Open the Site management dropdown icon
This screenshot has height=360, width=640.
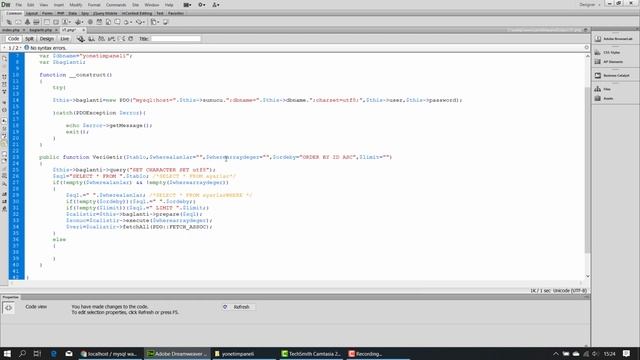click(x=216, y=5)
